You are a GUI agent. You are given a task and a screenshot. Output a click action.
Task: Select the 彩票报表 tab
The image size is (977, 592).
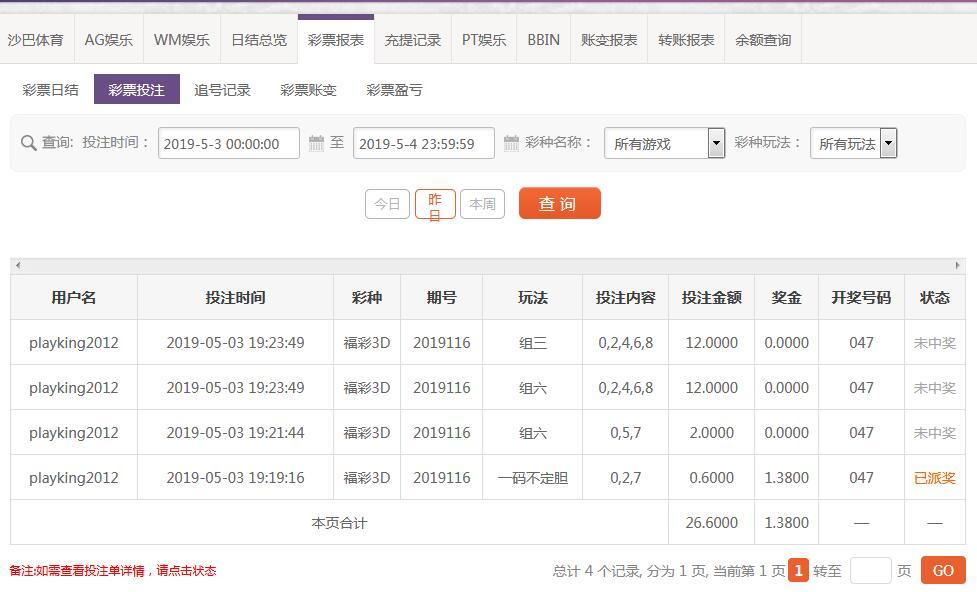pyautogui.click(x=336, y=40)
